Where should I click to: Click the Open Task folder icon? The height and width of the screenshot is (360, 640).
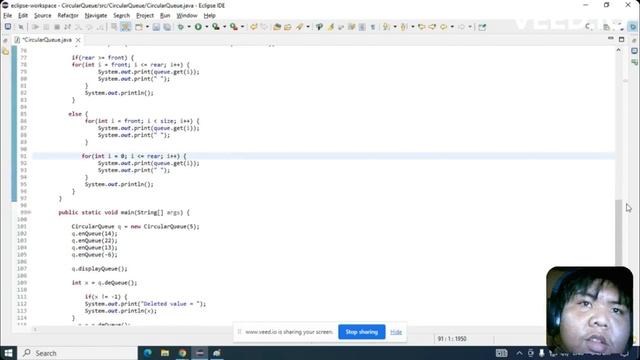[x=288, y=27]
